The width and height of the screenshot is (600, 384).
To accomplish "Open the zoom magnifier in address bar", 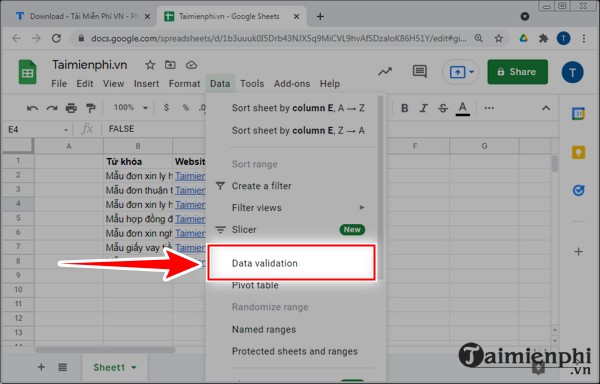I will [478, 38].
